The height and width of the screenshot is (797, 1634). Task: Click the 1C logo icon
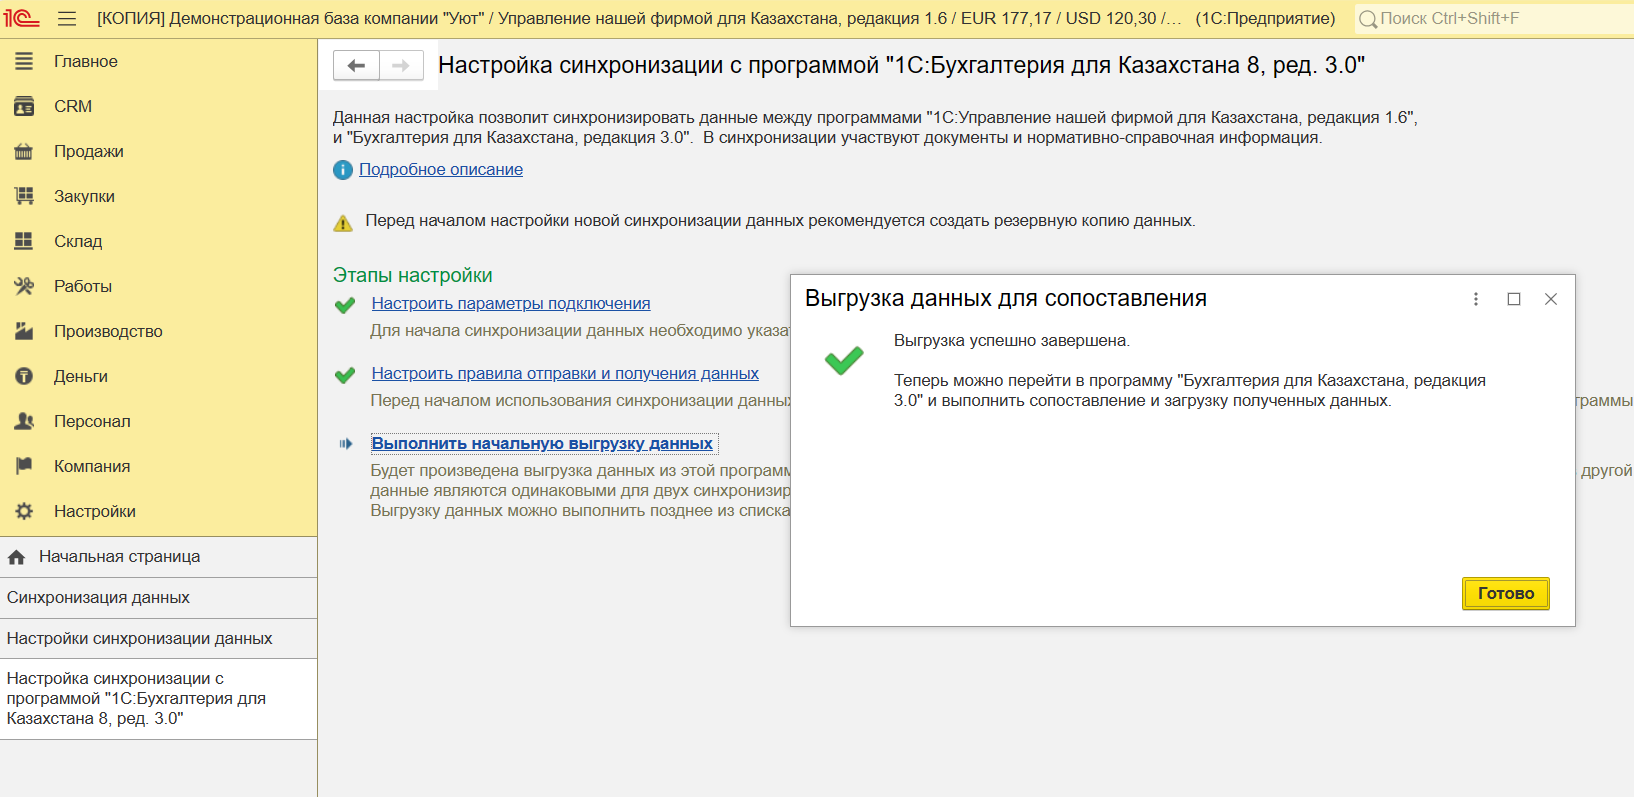click(x=21, y=18)
